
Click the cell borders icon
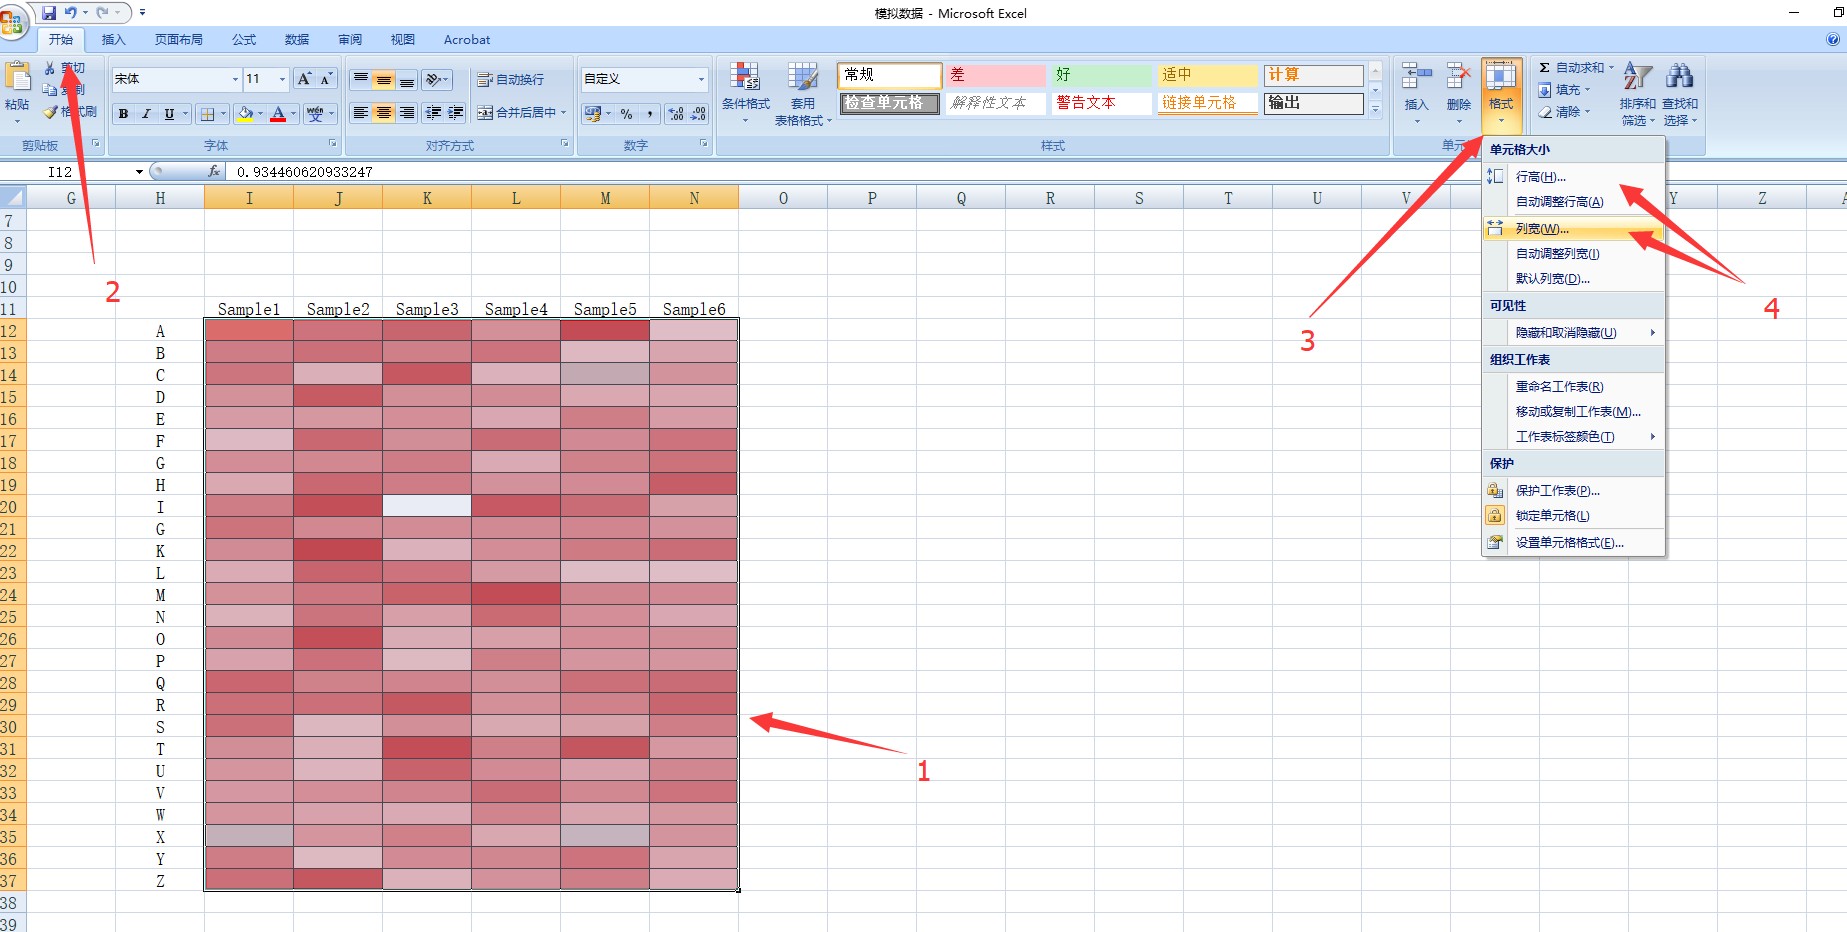(x=207, y=113)
